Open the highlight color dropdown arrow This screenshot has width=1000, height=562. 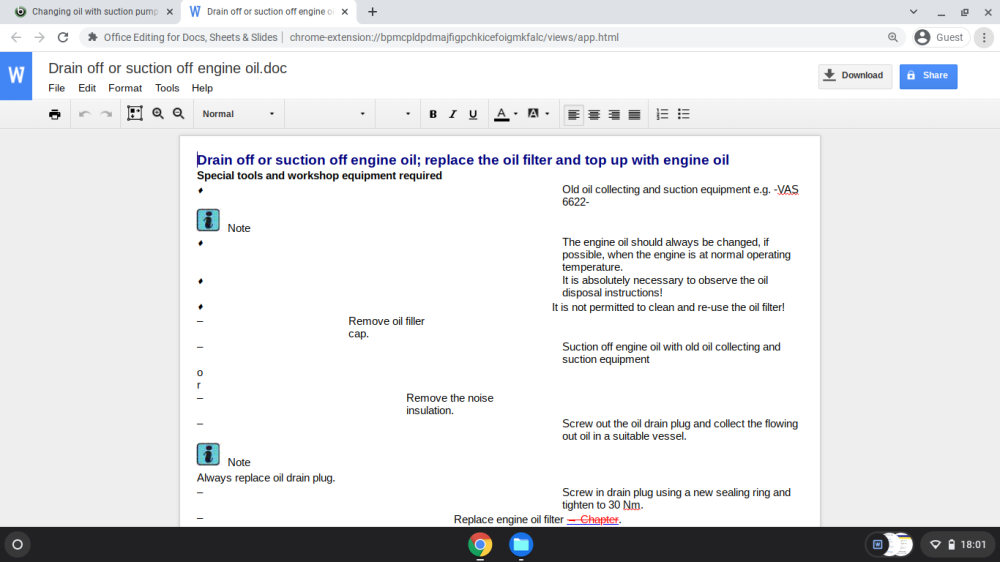(x=547, y=114)
